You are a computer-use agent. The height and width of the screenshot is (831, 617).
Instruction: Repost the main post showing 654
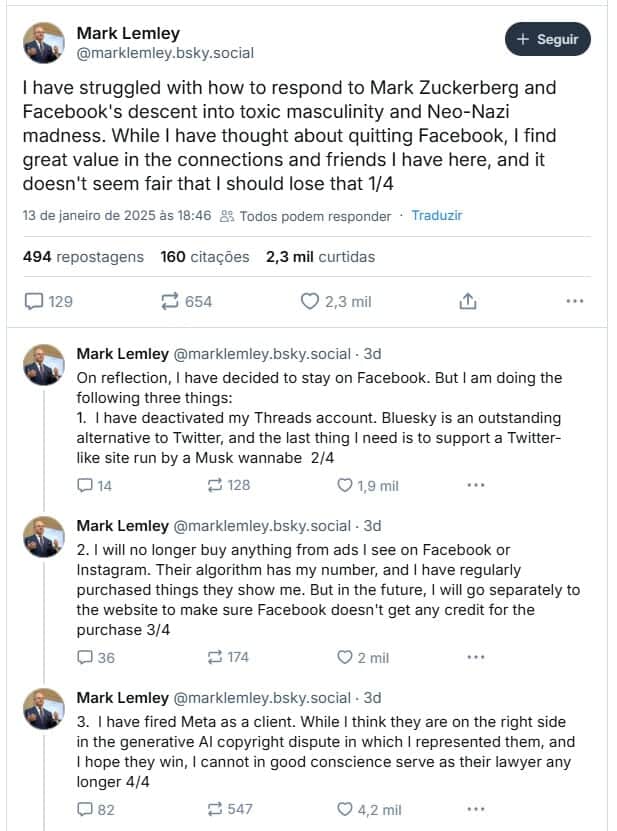pyautogui.click(x=186, y=302)
